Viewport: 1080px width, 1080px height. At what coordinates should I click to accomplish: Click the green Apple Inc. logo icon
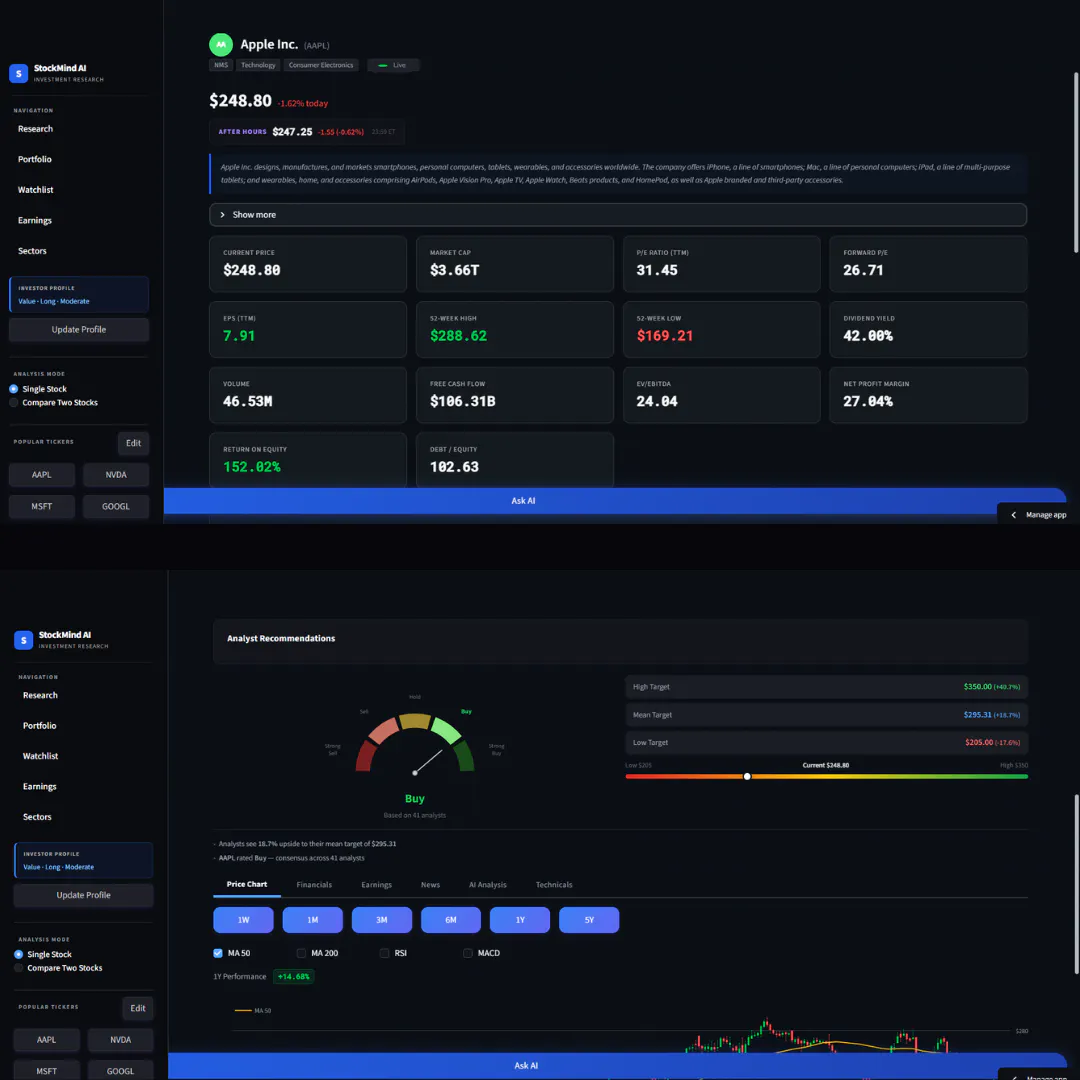point(220,45)
